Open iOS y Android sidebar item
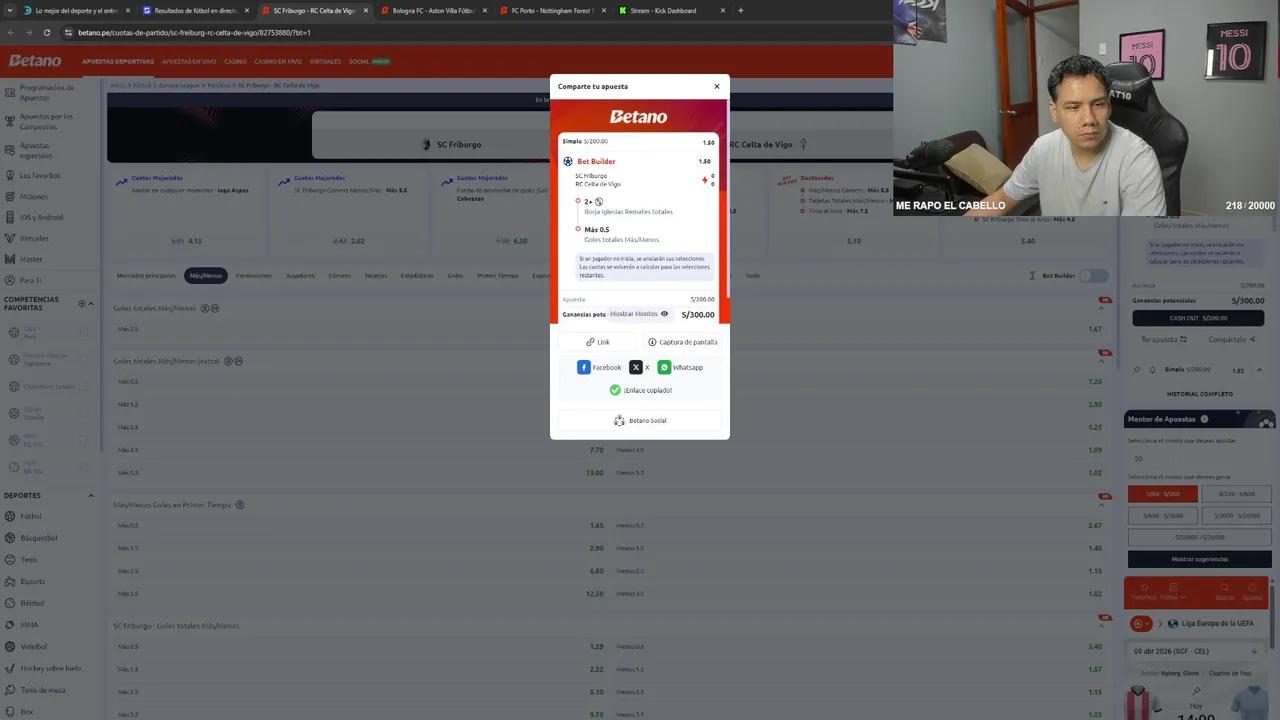1280x720 pixels. 40,217
